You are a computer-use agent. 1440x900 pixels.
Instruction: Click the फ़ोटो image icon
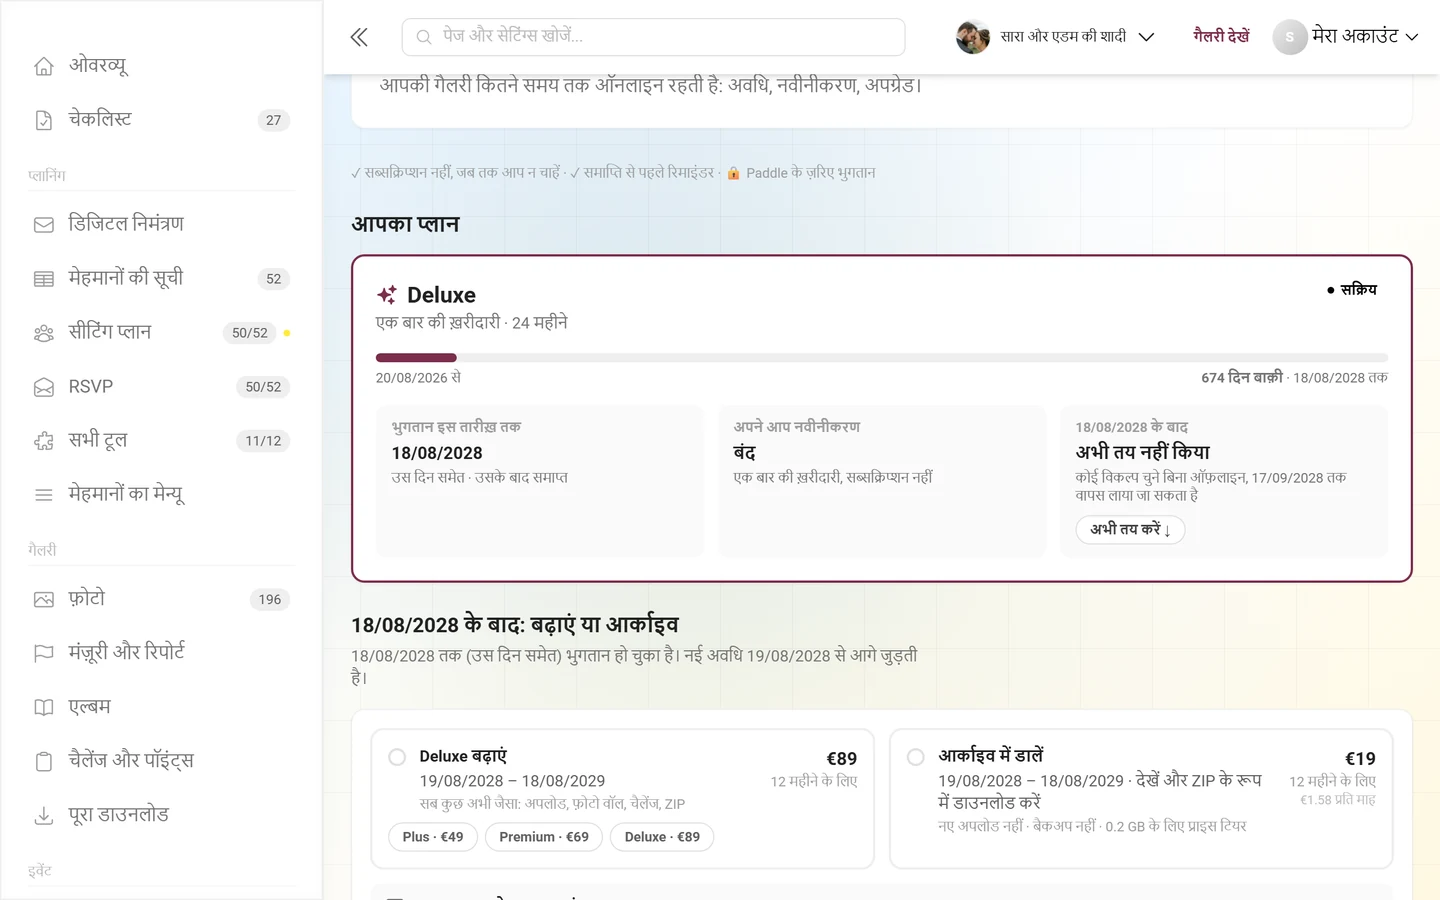pos(44,600)
